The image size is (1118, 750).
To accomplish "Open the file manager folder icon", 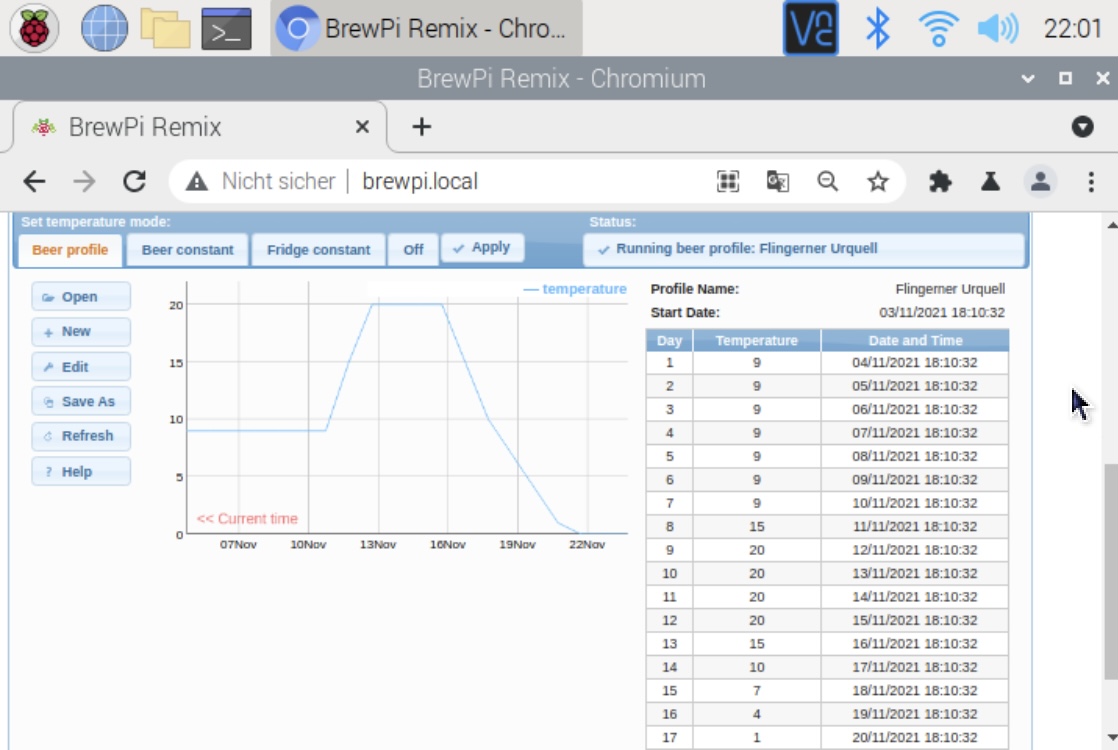I will (x=165, y=28).
